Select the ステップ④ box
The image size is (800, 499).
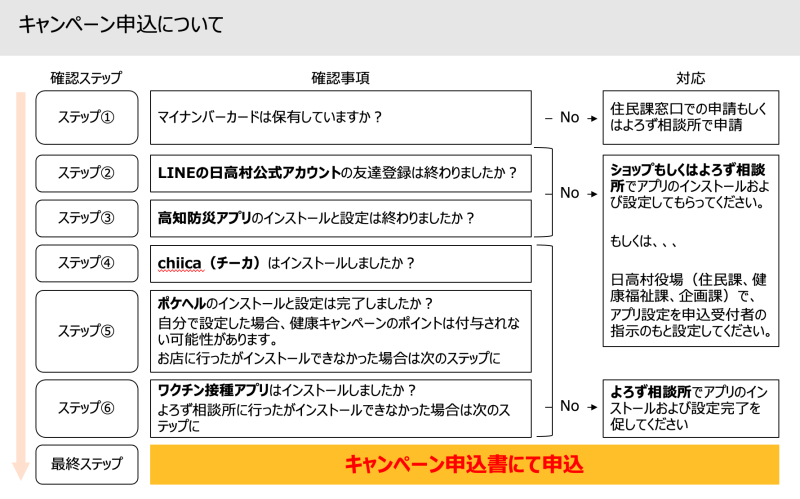point(86,263)
